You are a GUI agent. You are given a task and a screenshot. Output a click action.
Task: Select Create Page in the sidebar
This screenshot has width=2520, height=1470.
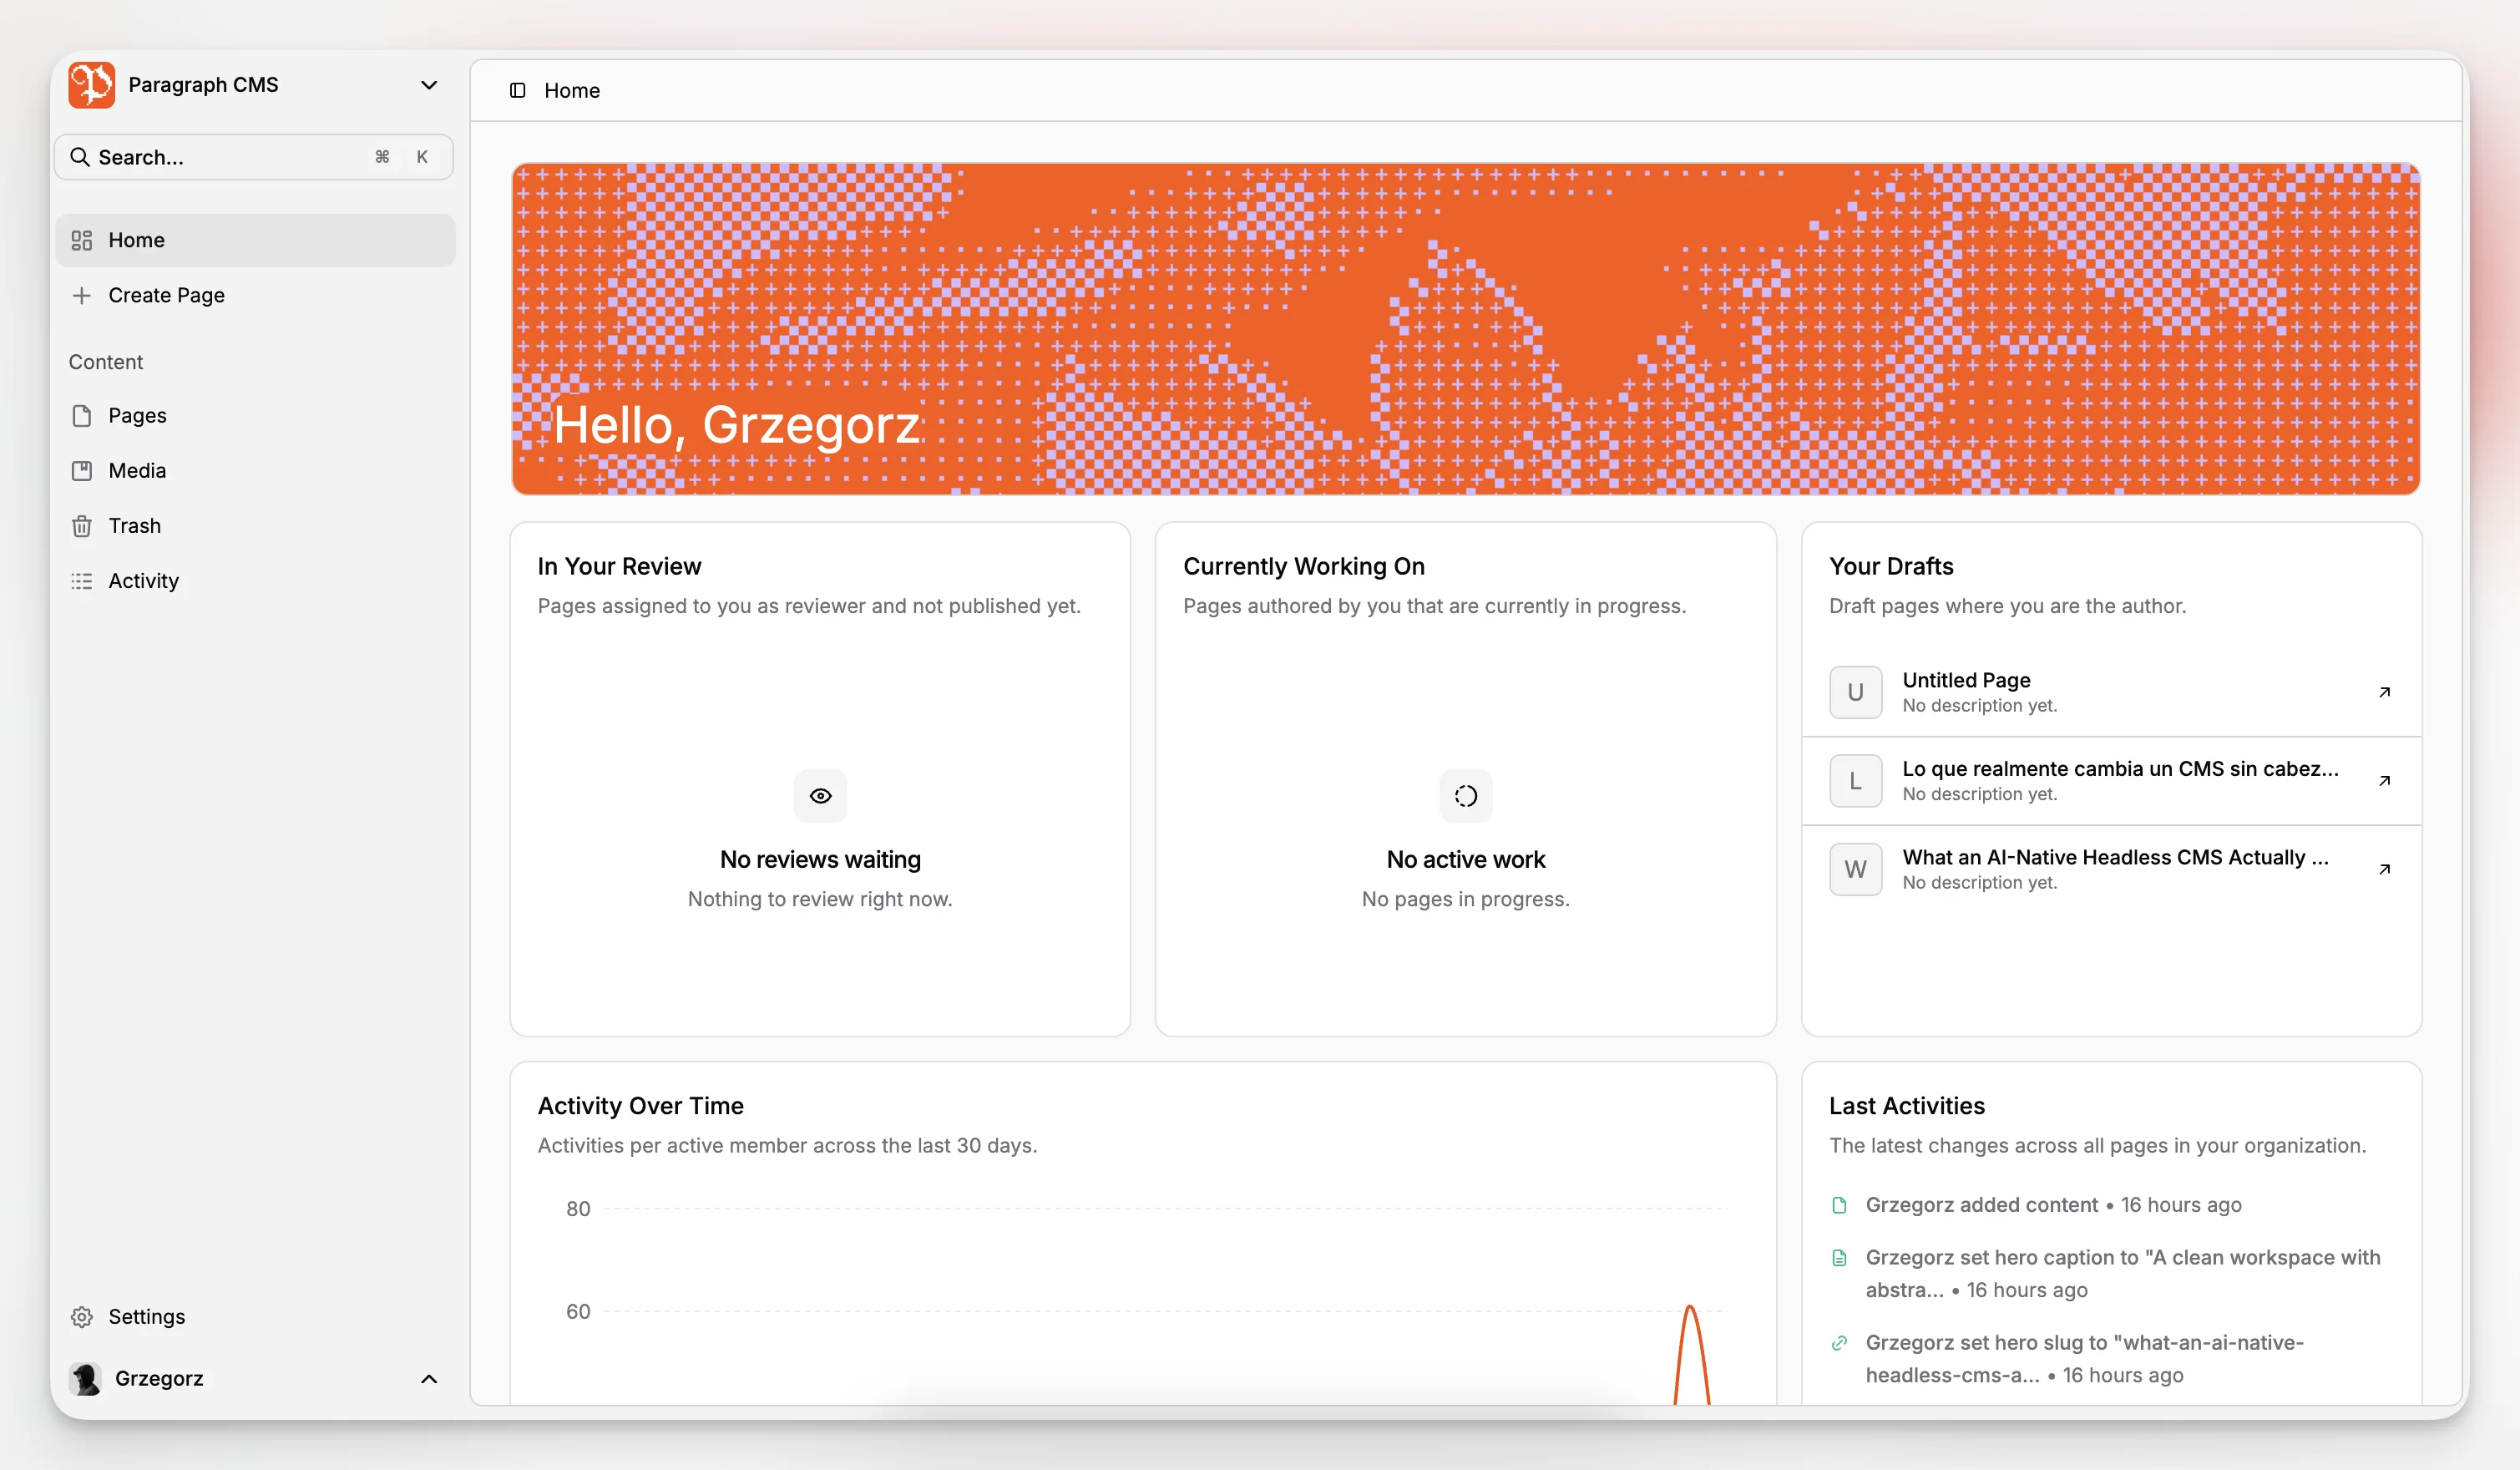255,295
